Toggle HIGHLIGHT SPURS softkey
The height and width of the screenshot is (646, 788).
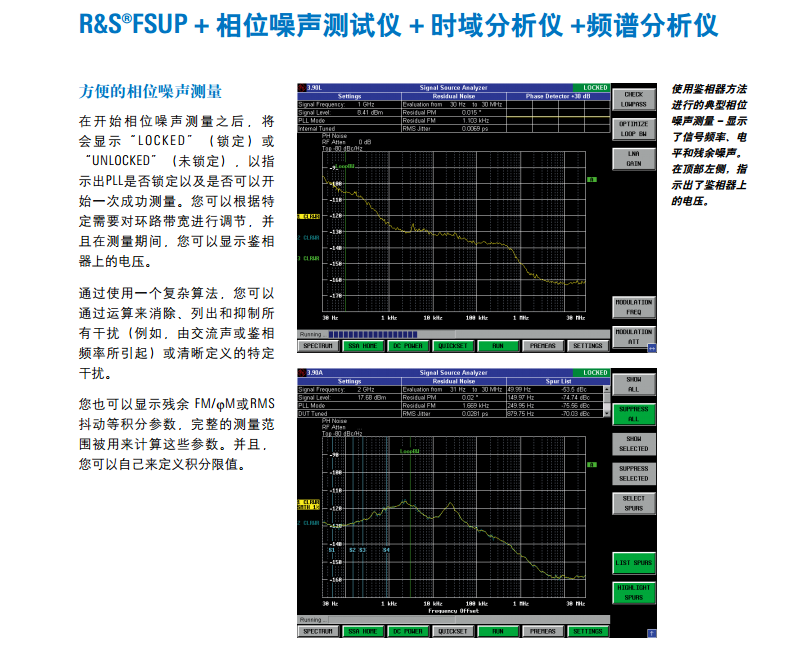pyautogui.click(x=634, y=593)
